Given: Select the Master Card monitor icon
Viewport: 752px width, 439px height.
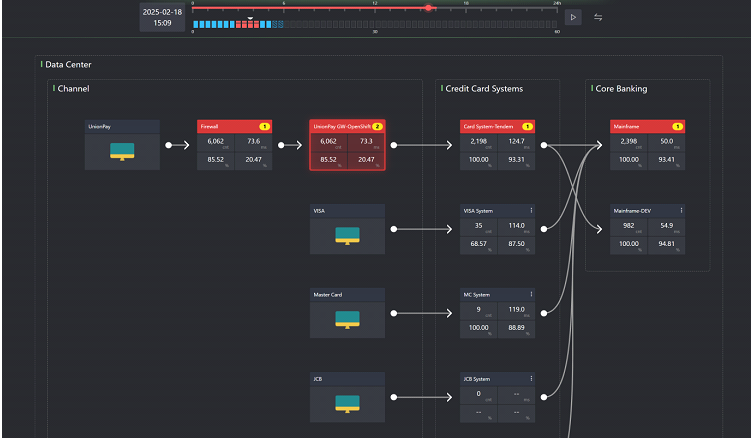Looking at the screenshot, I should 347,319.
